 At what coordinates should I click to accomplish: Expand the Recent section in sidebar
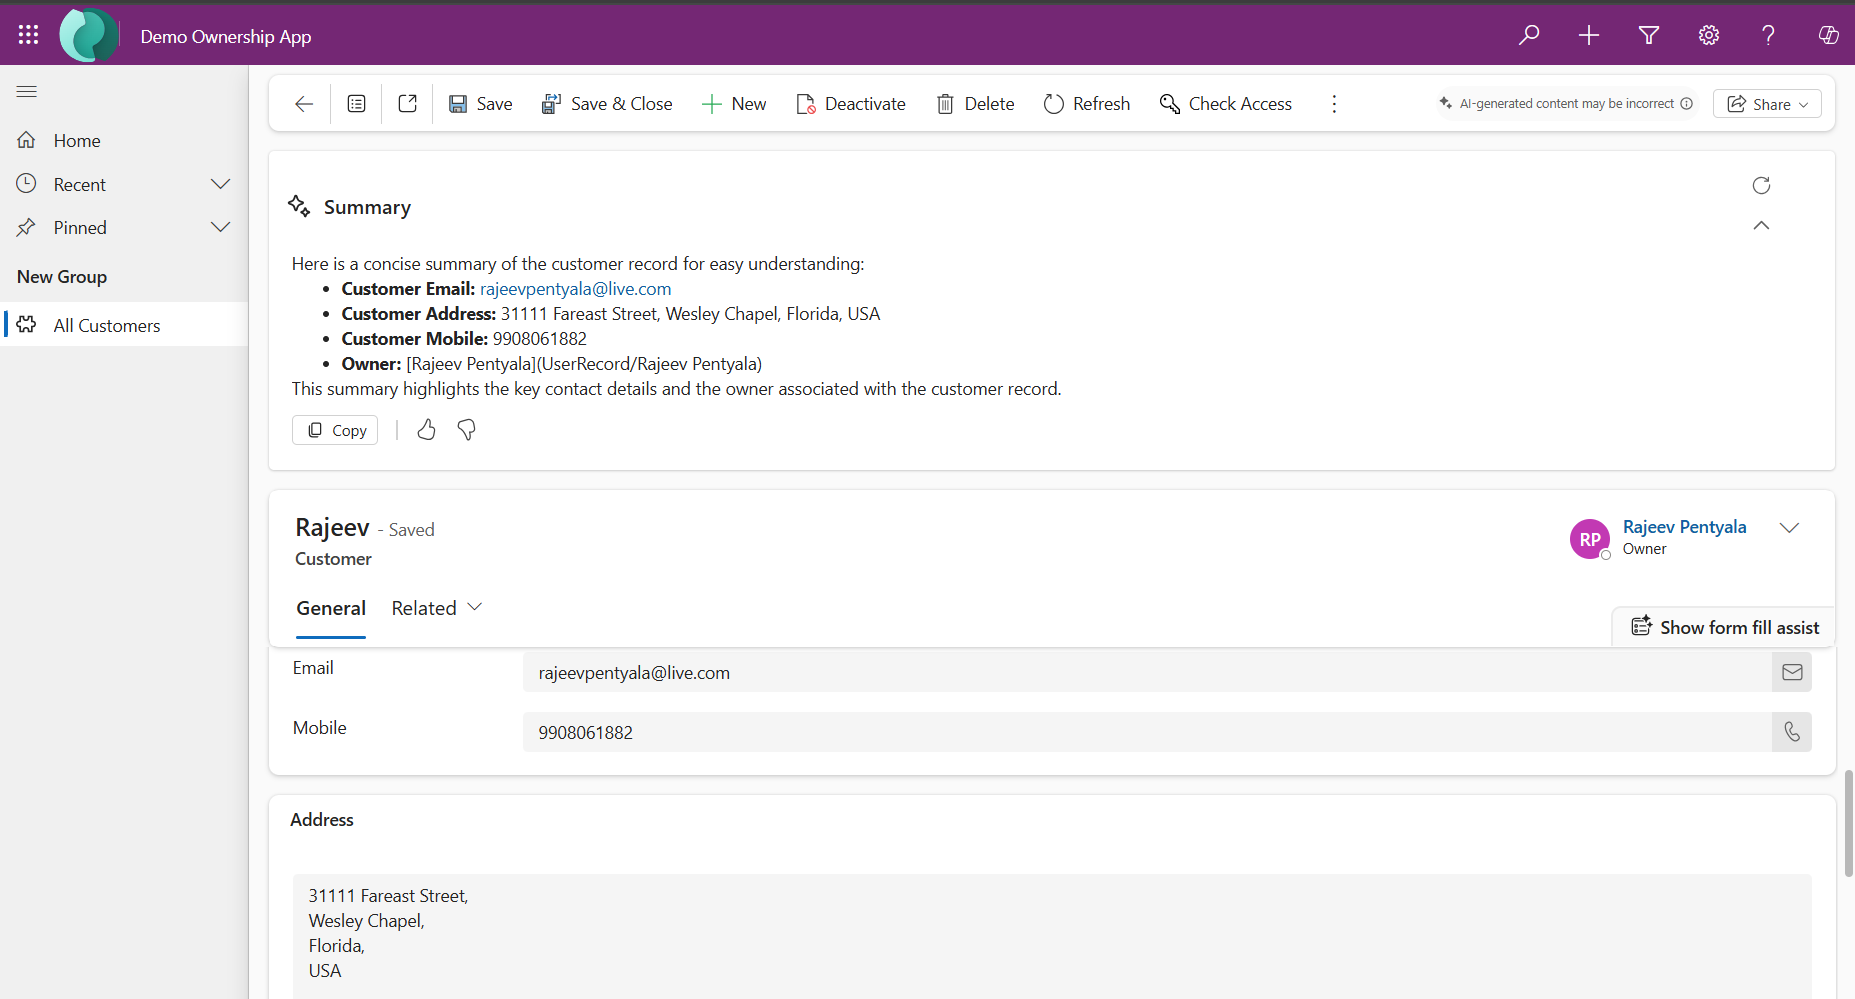[220, 184]
